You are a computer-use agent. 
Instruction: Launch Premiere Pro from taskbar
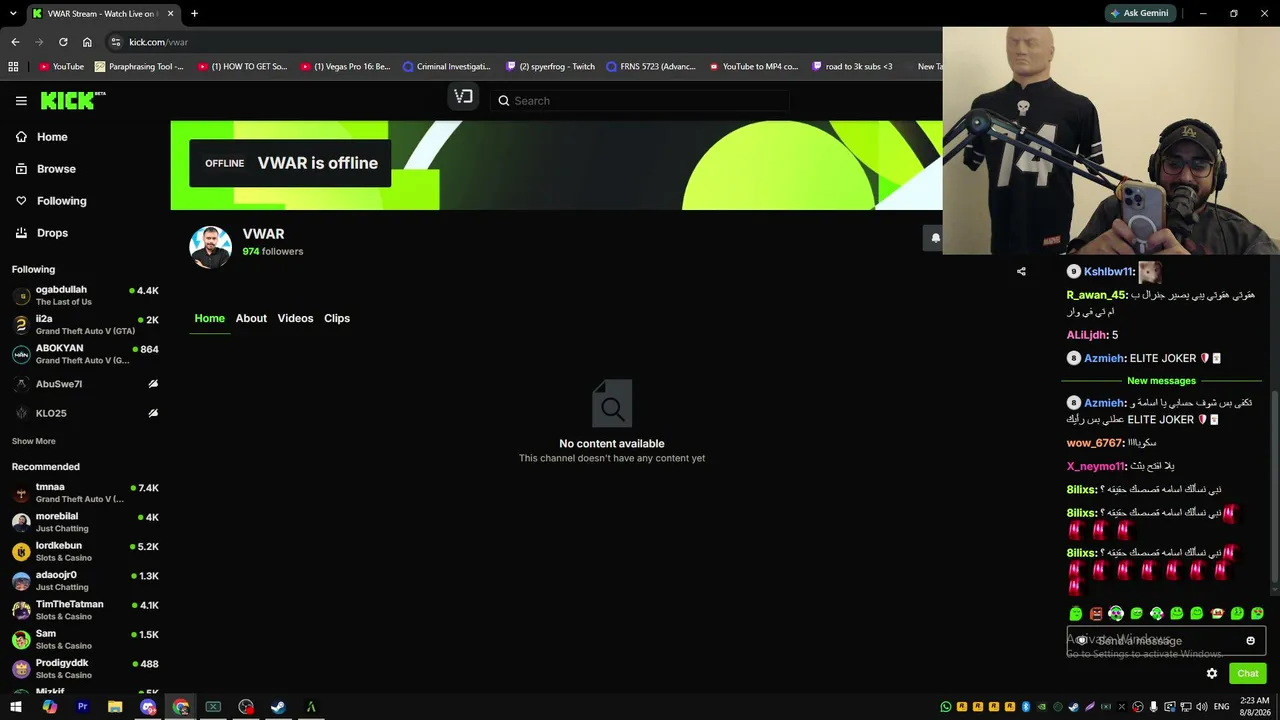point(82,707)
